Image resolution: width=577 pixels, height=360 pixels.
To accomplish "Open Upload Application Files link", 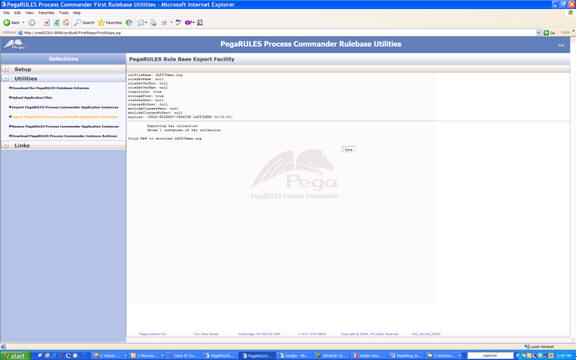I will click(x=32, y=98).
